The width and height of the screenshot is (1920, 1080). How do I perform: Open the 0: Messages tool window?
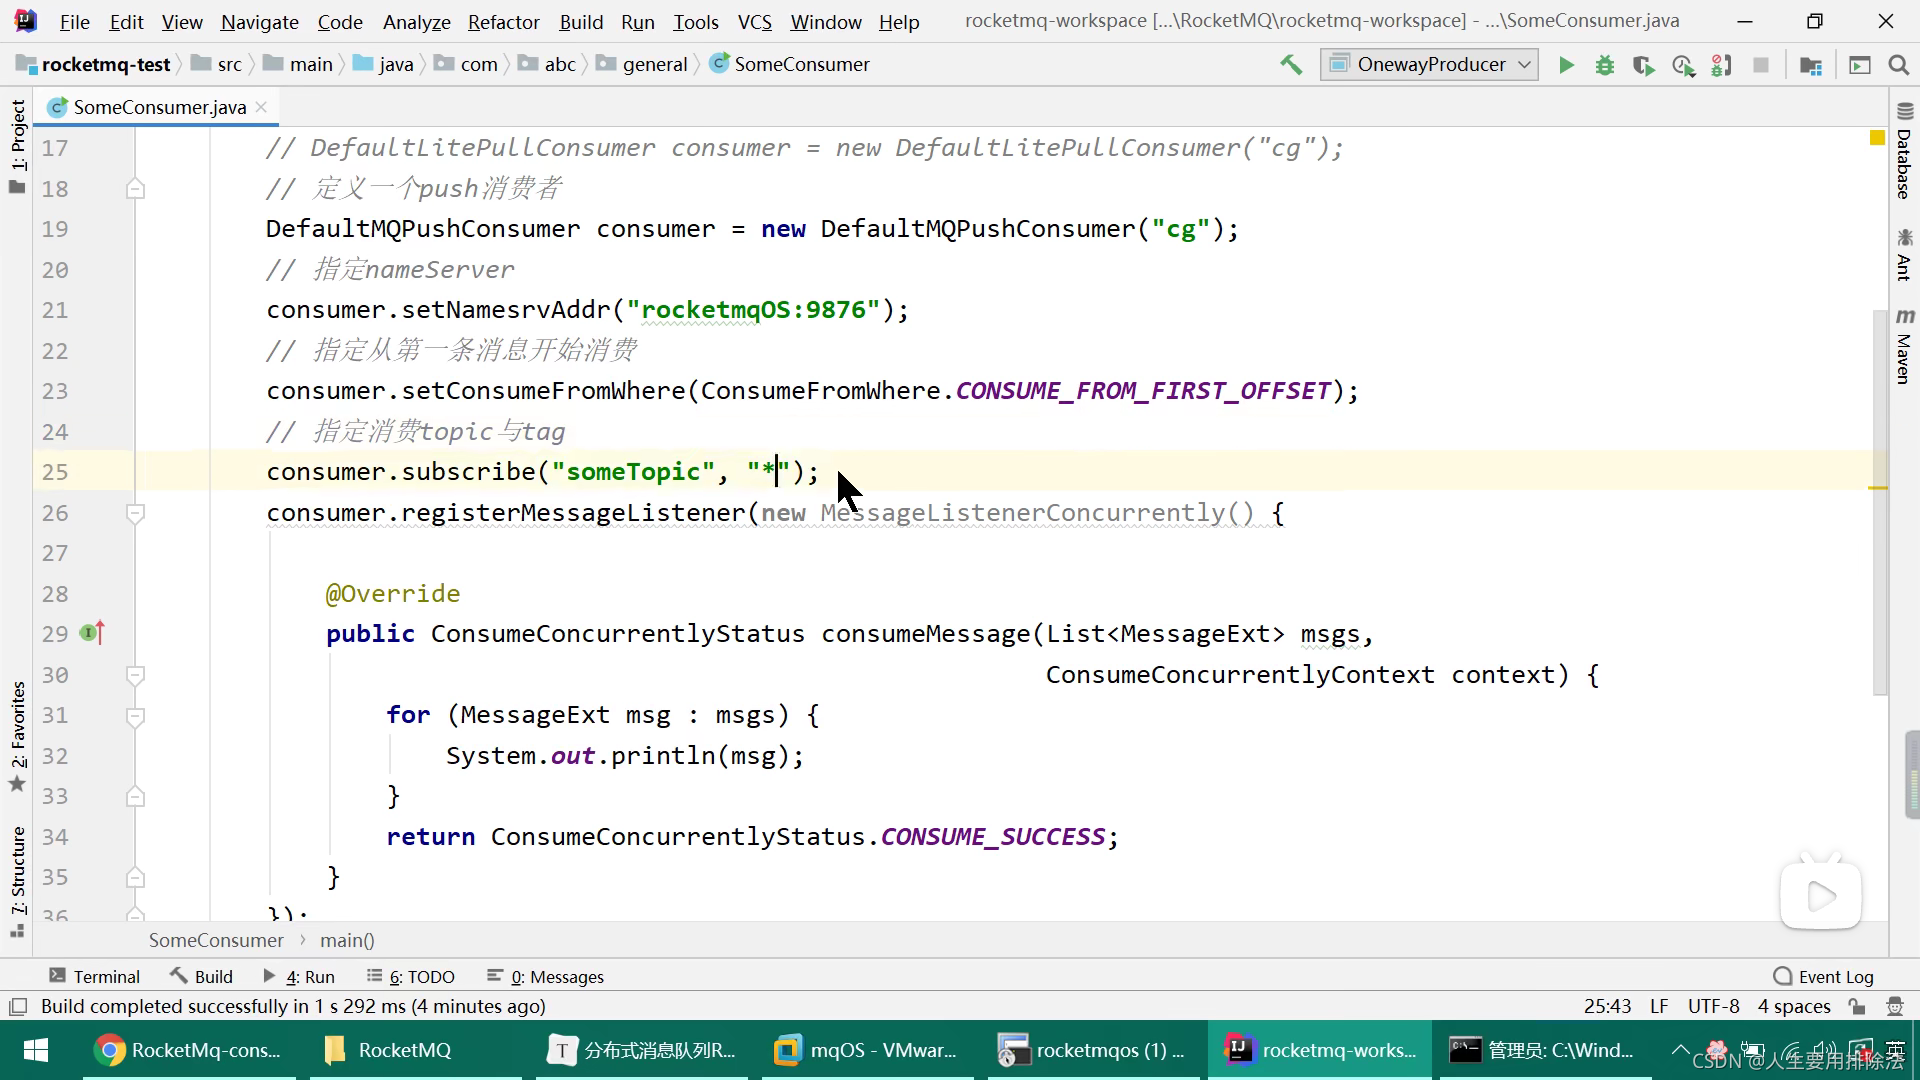(x=545, y=976)
